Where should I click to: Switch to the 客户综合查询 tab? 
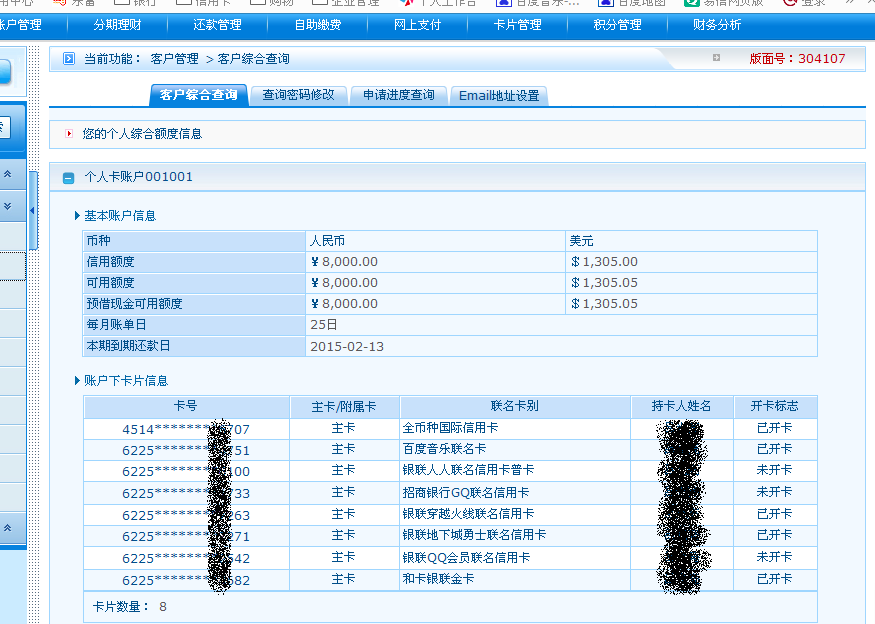click(199, 95)
